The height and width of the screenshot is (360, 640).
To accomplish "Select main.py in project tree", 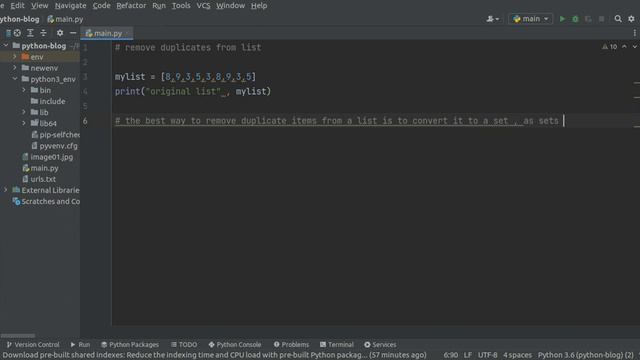I will [40, 168].
